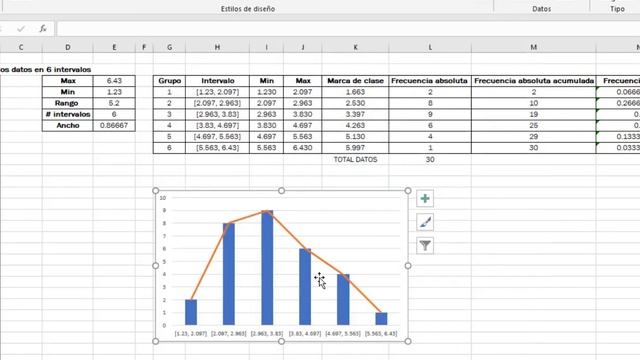Select column H header
Image resolution: width=640 pixels, height=360 pixels.
[217, 47]
